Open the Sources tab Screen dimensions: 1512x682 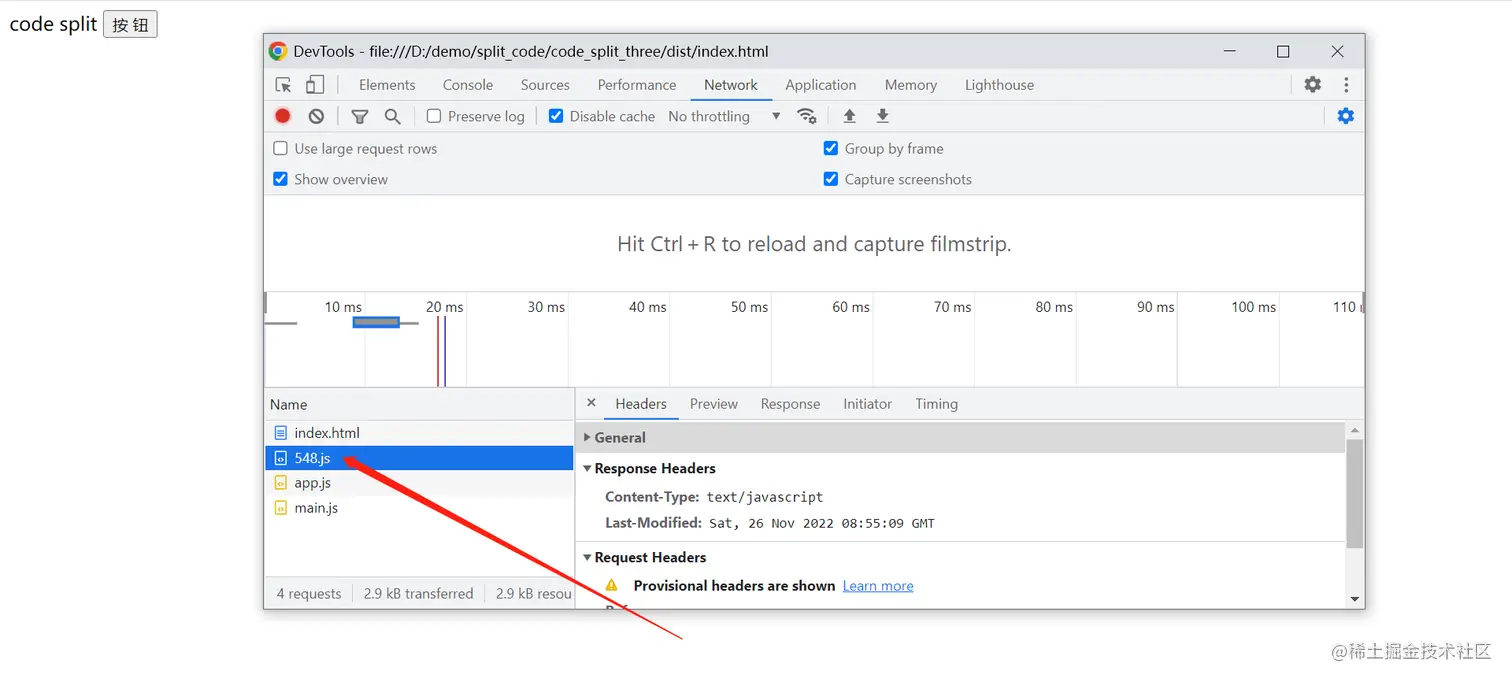545,85
